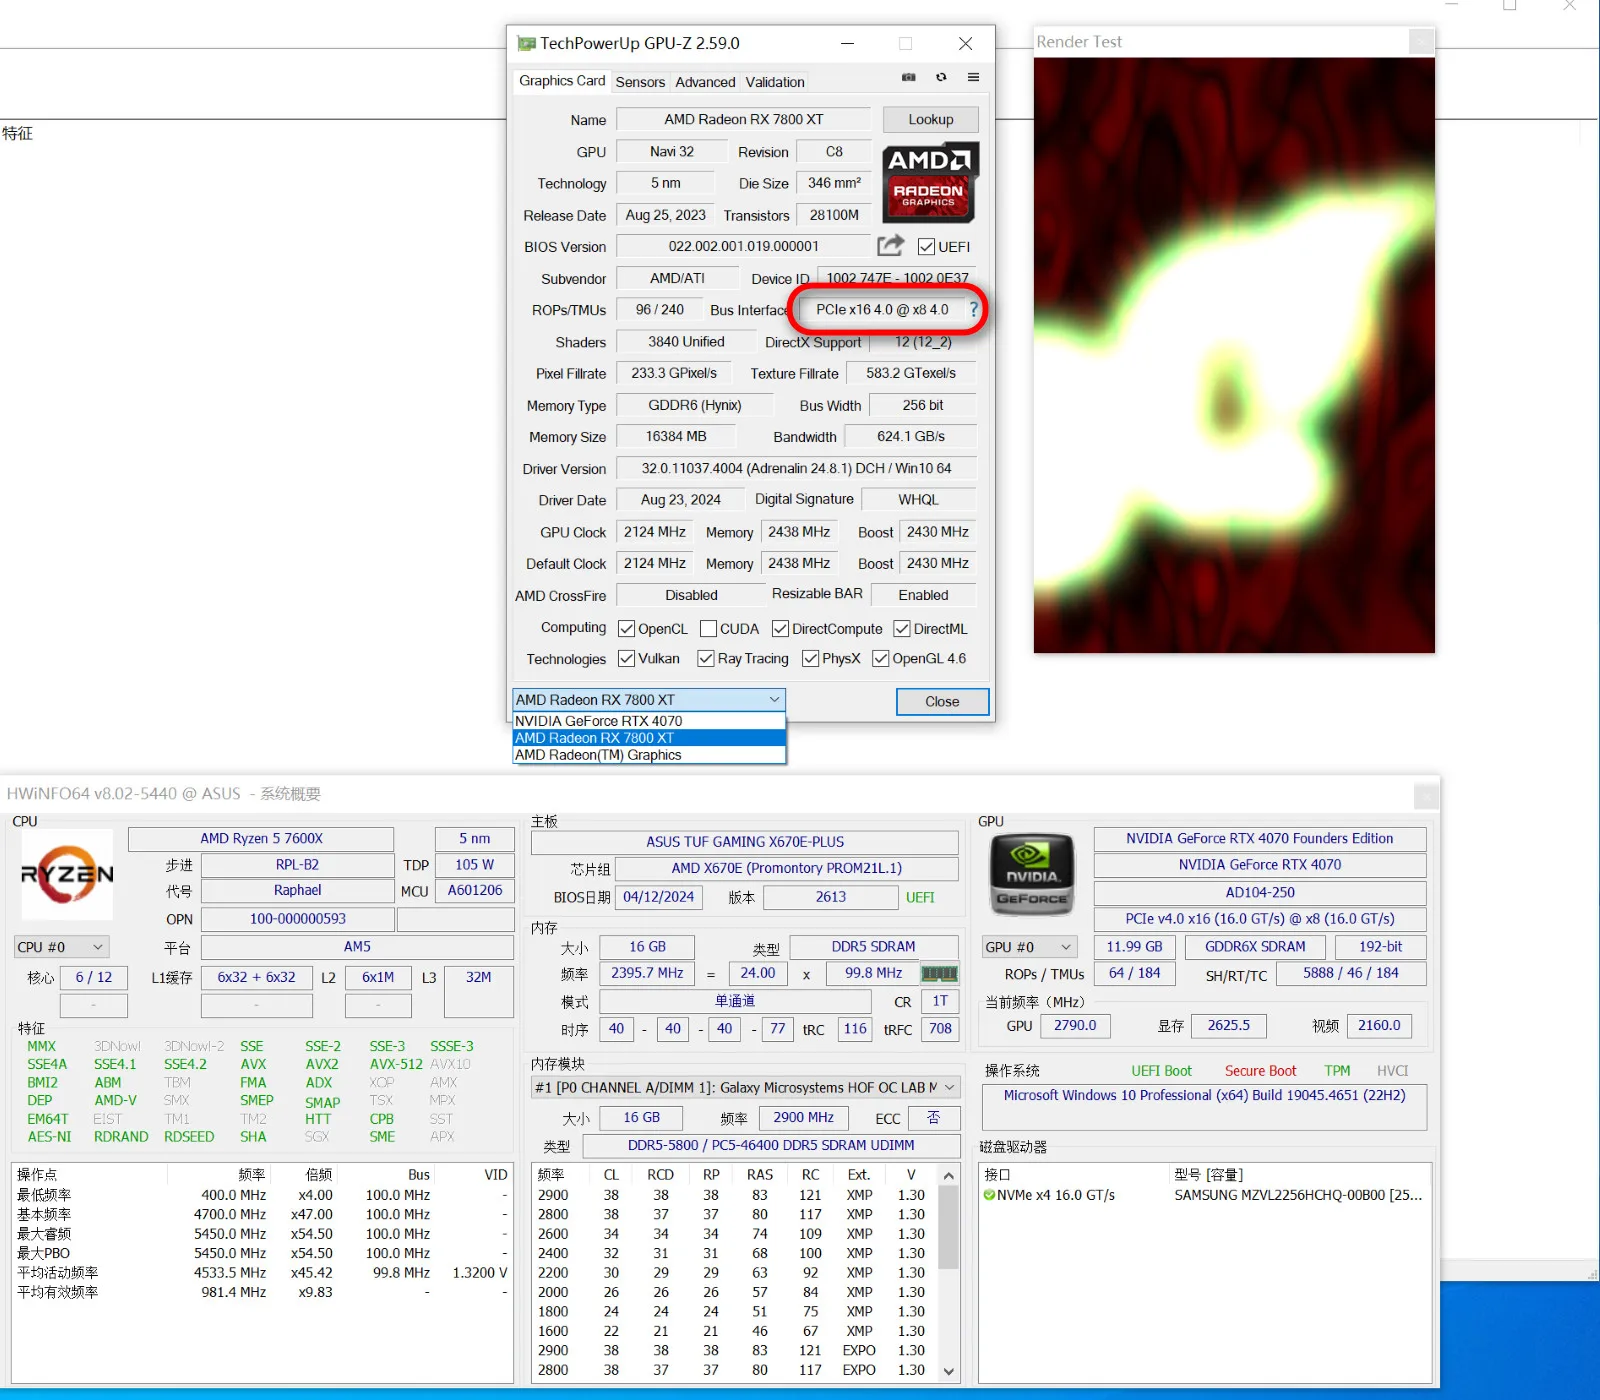The image size is (1600, 1400).
Task: Toggle the CUDA checkbox
Action: coord(709,629)
